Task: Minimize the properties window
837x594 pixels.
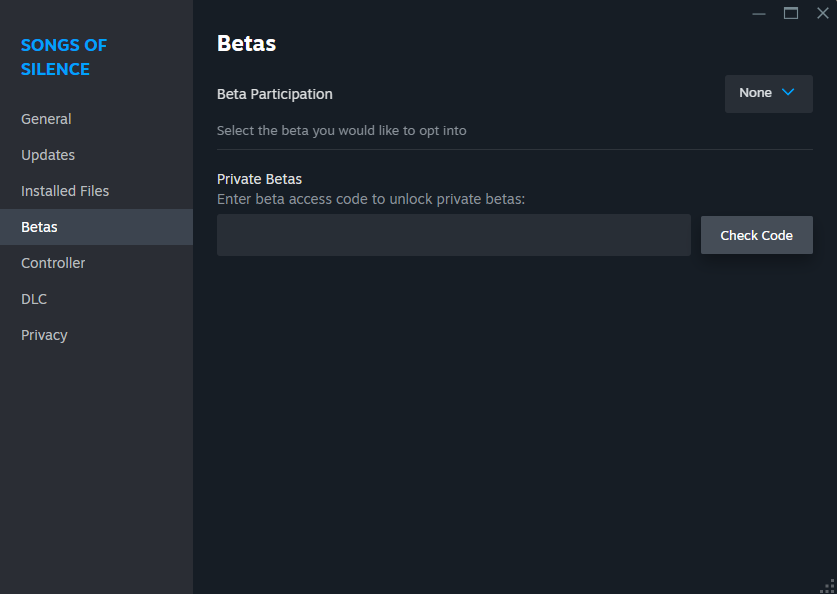Action: coord(758,13)
